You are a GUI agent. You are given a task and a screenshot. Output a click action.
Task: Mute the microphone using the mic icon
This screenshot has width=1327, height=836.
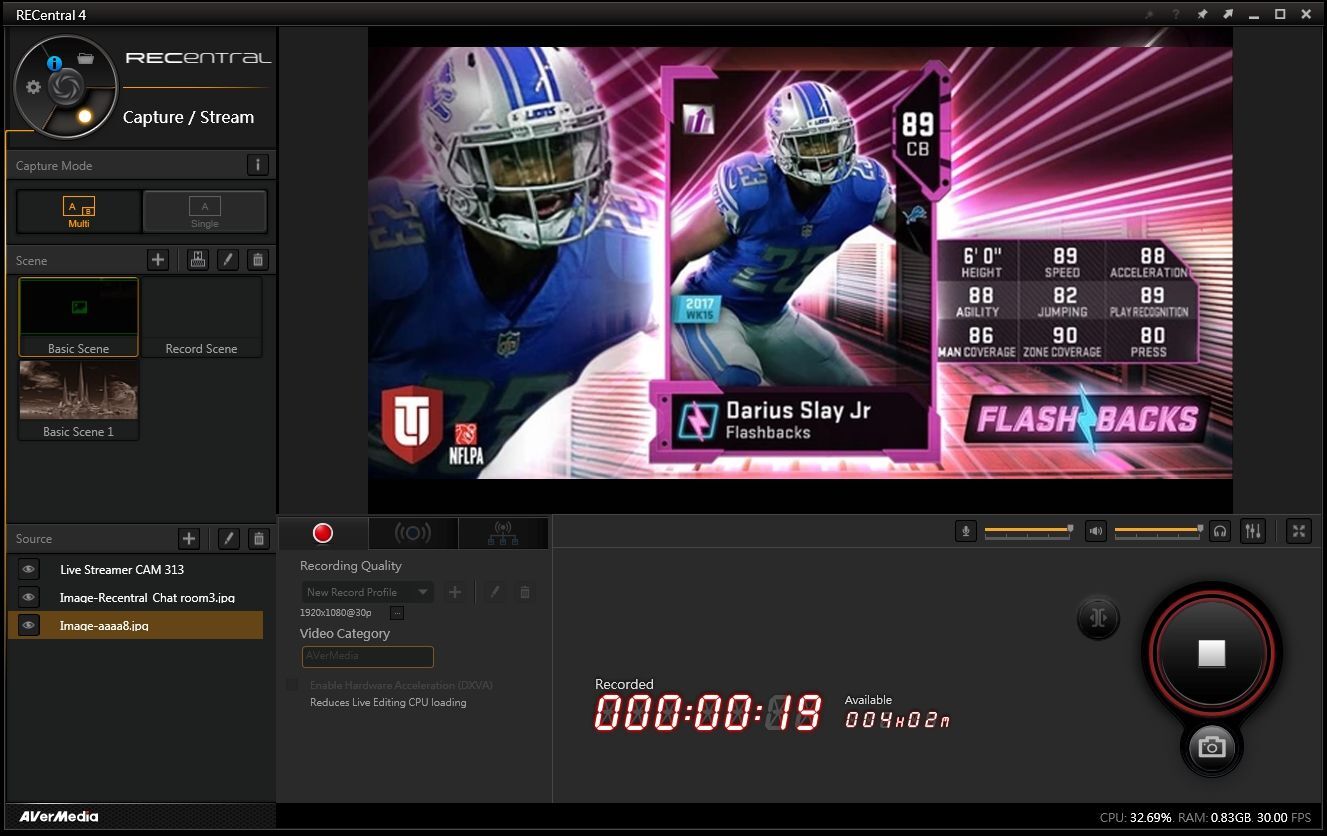[965, 531]
